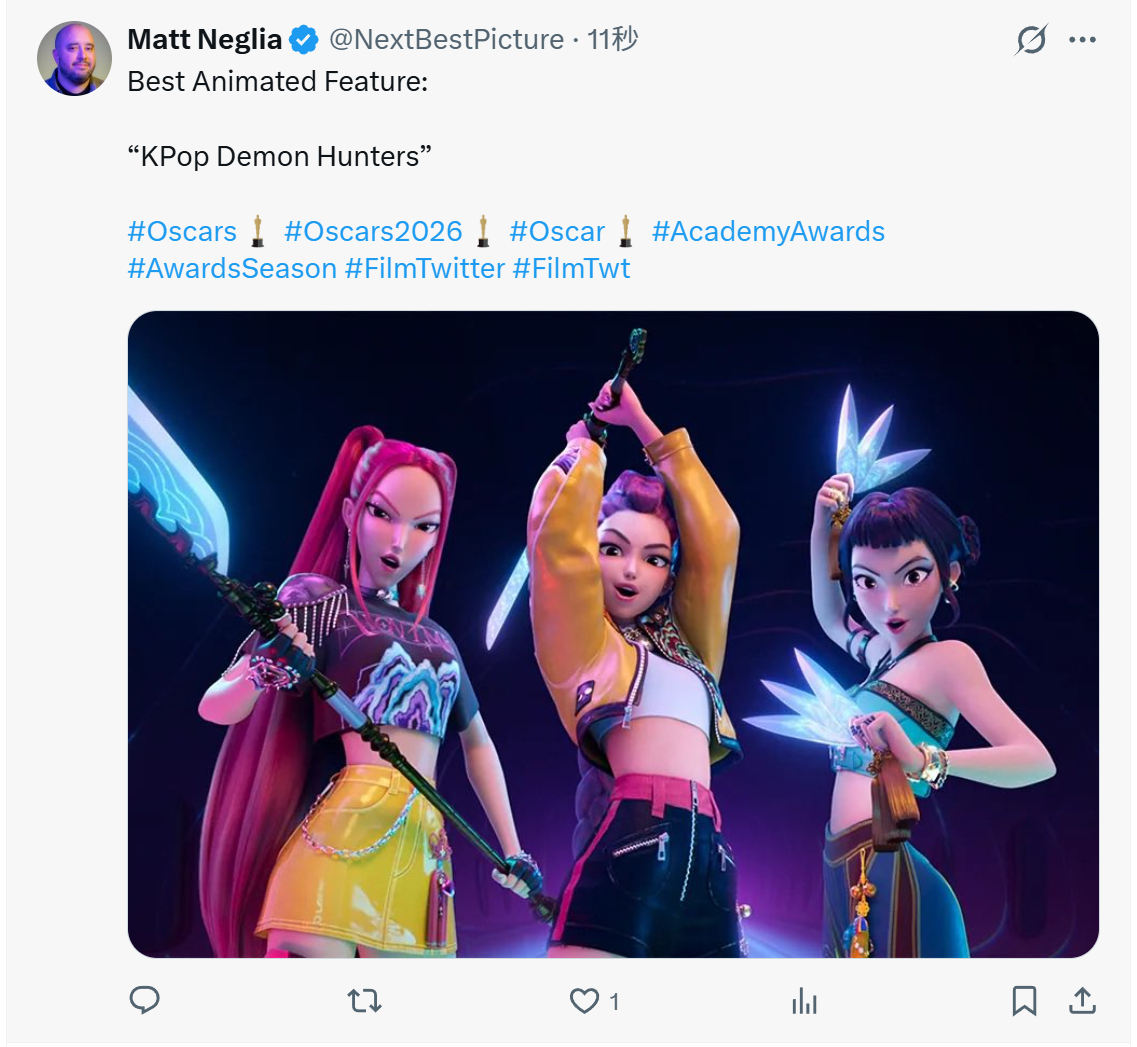Enlarge the KPop Demon Hunters image
1137x1047 pixels.
pos(613,634)
